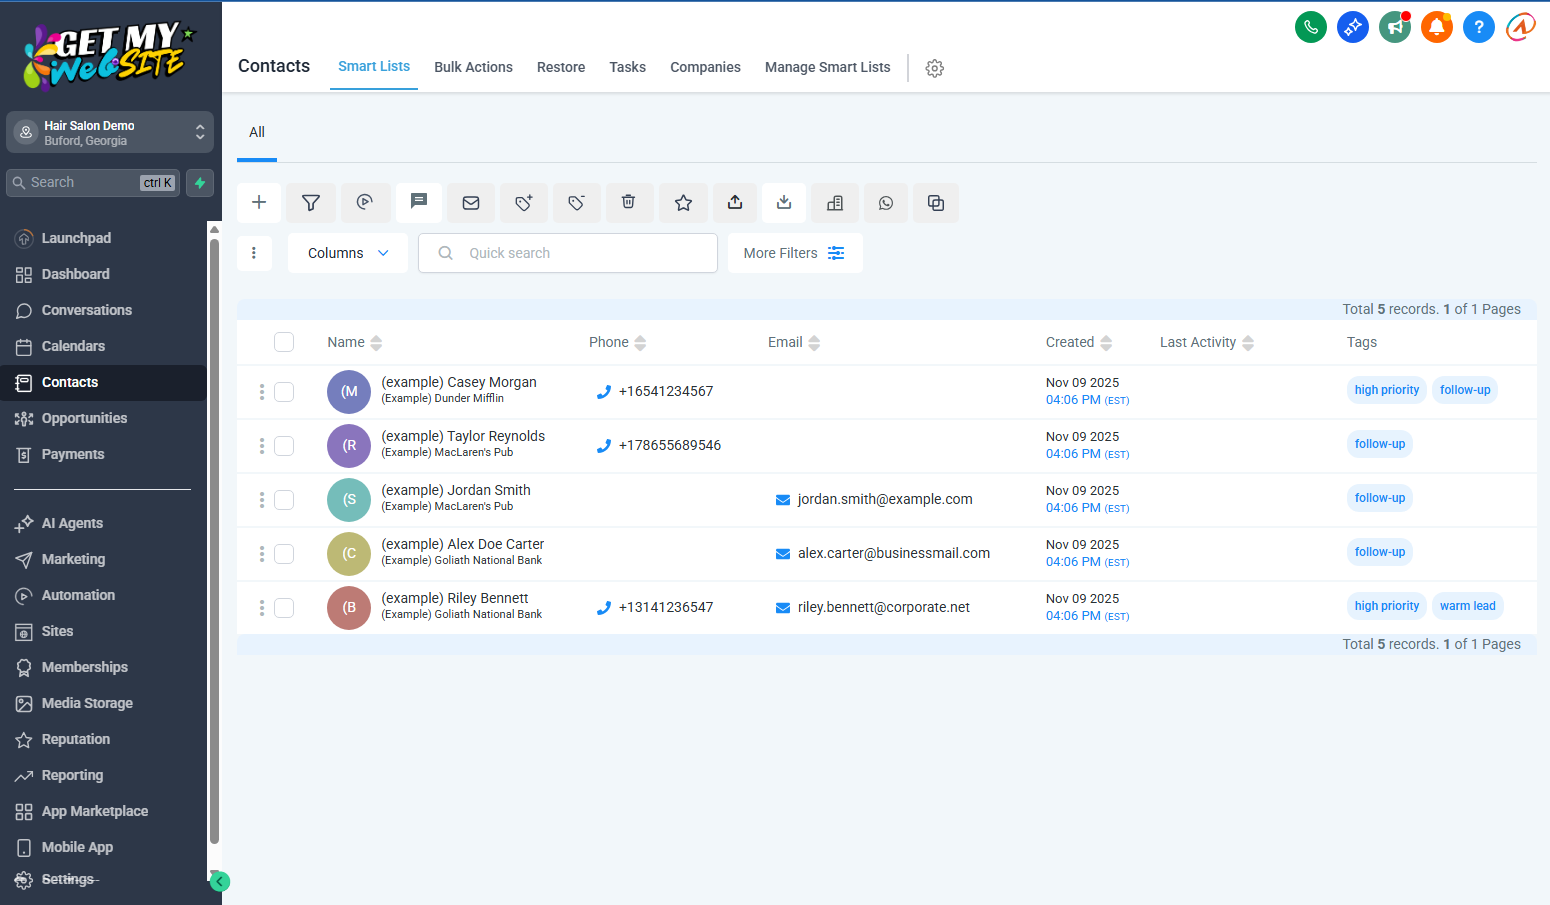The width and height of the screenshot is (1550, 905).
Task: Click the star review icon in toolbar
Action: [x=683, y=203]
